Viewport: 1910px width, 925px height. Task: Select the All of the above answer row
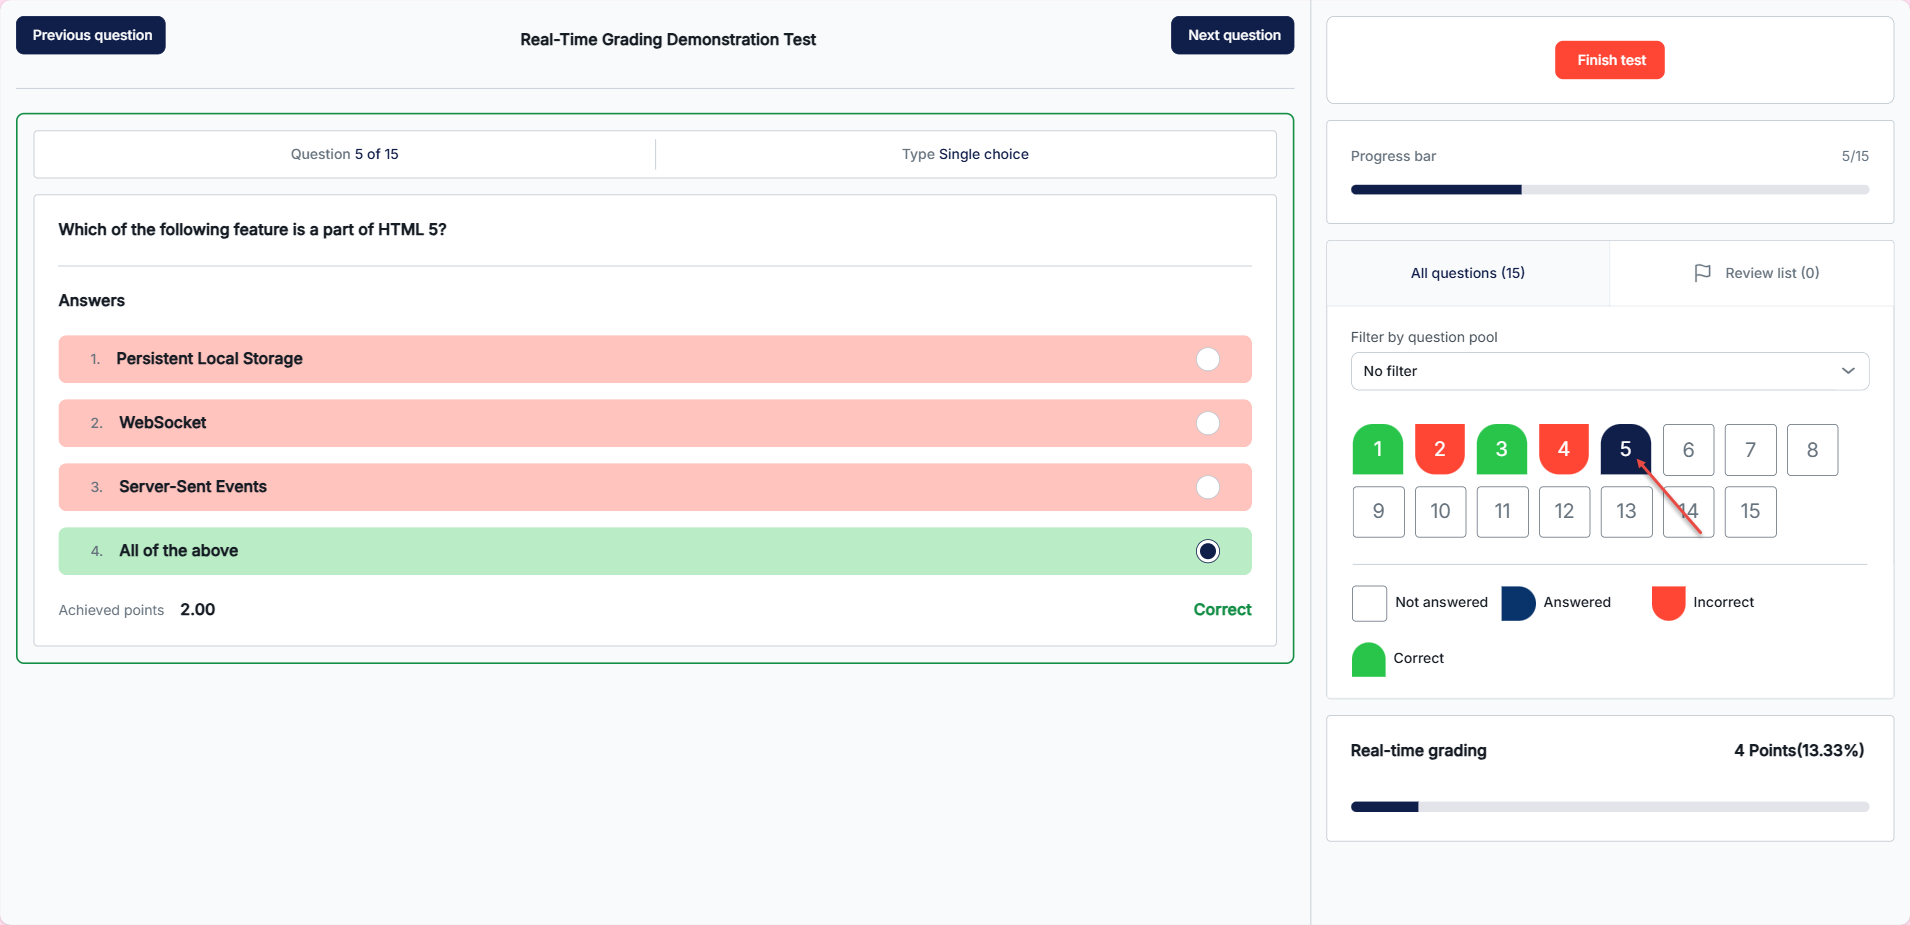tap(654, 551)
